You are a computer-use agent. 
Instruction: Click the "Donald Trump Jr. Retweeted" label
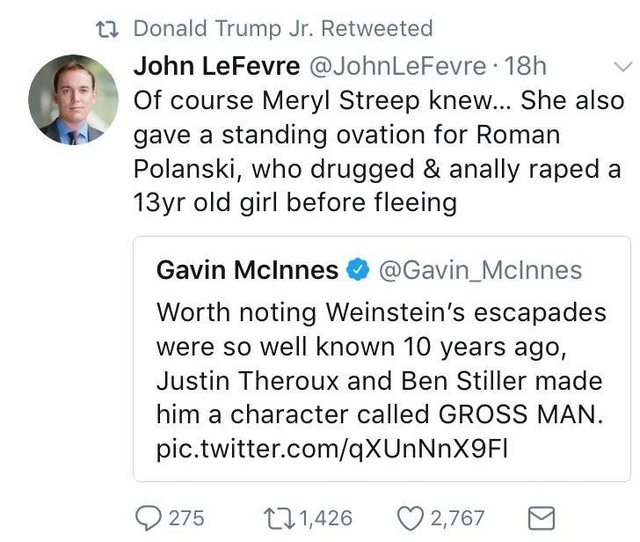283,28
